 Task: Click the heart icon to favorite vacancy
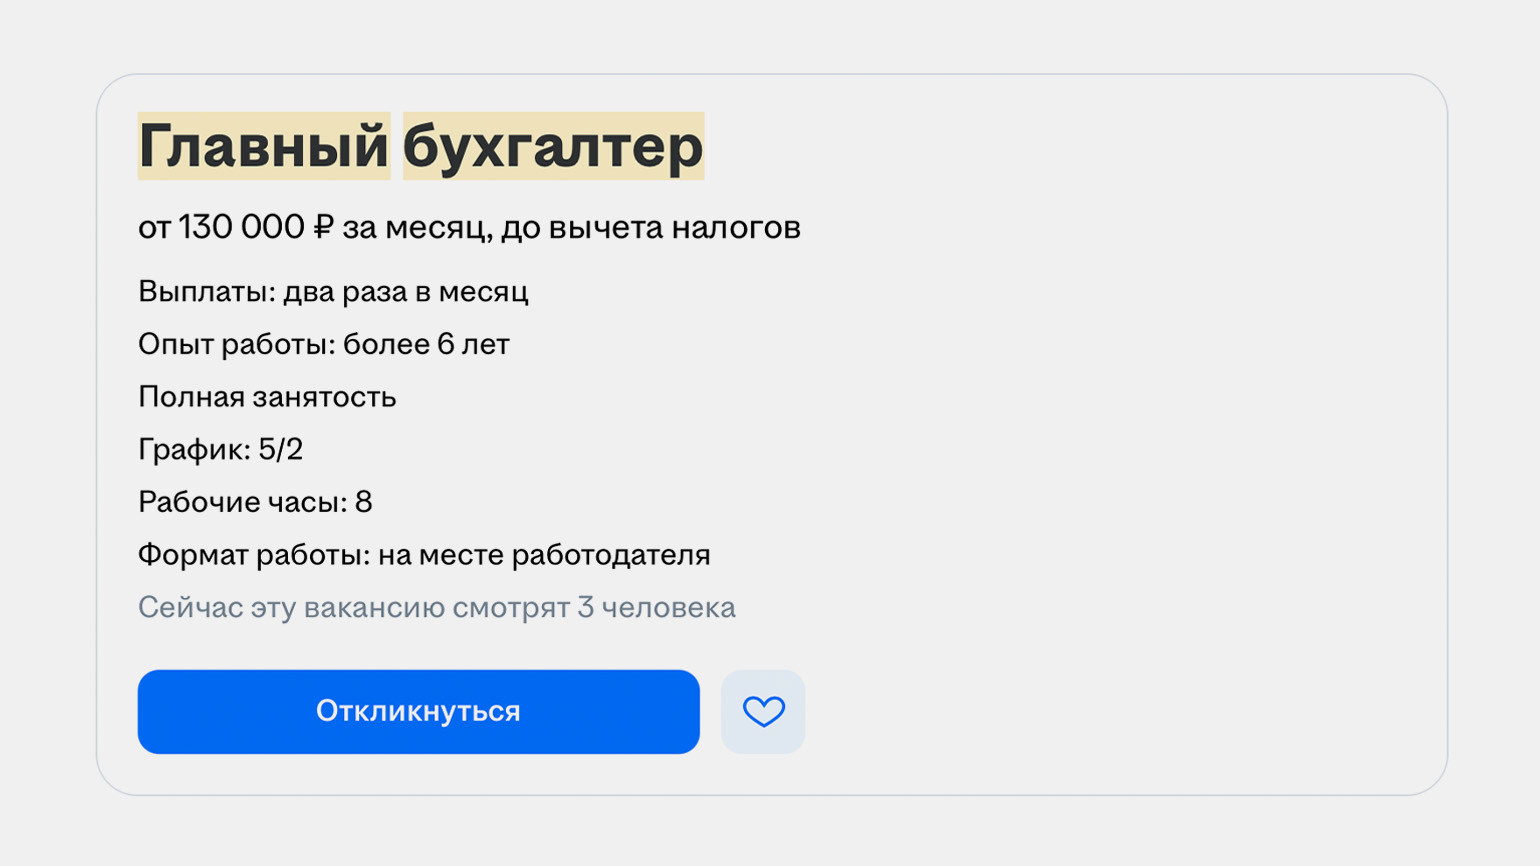763,712
